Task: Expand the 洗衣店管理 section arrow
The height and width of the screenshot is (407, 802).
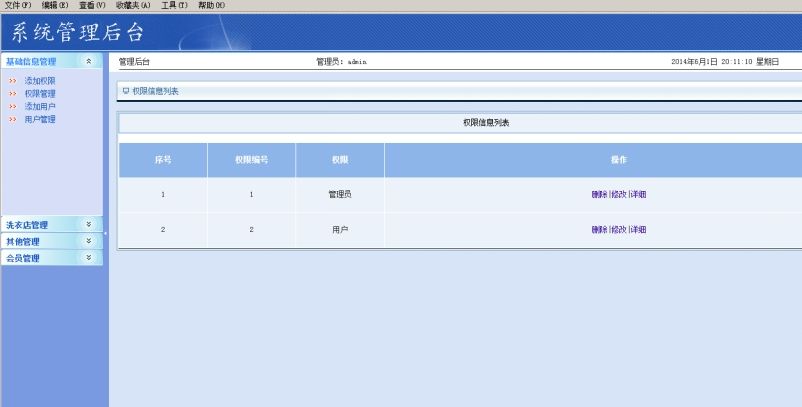Action: point(88,224)
